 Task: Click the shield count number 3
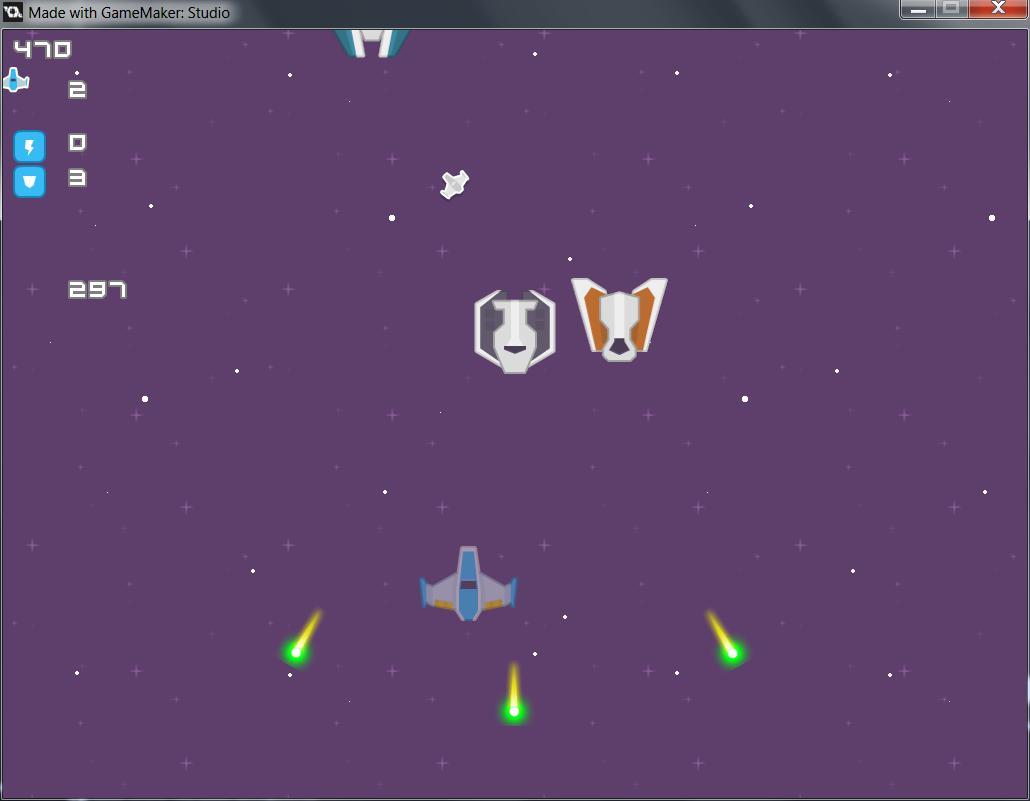77,178
